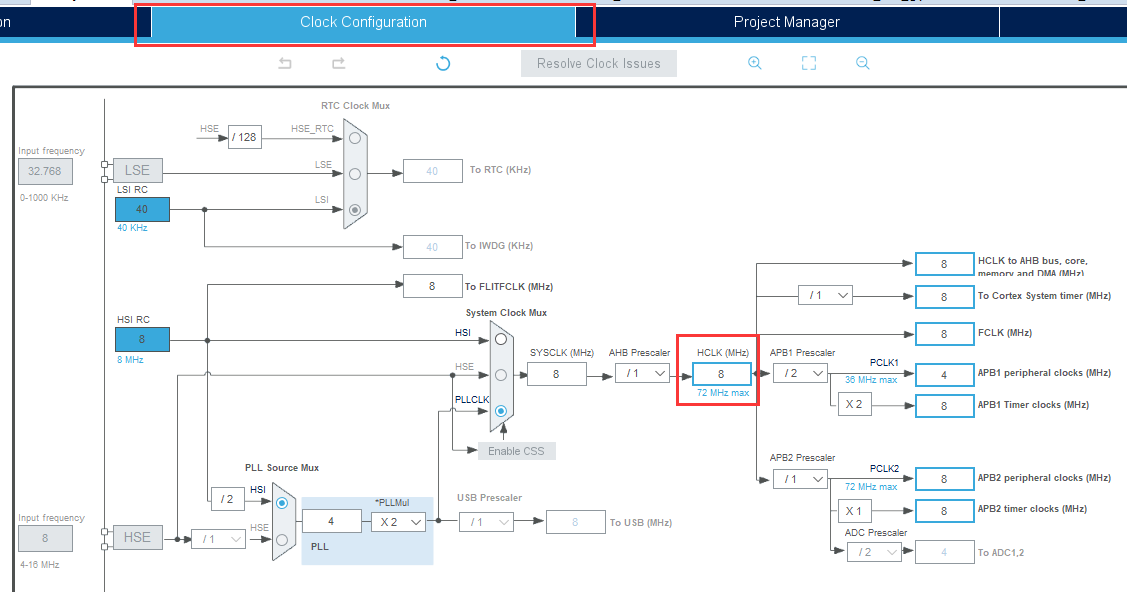1127x592 pixels.
Task: Click the HCLK (MHz) input field
Action: [722, 374]
